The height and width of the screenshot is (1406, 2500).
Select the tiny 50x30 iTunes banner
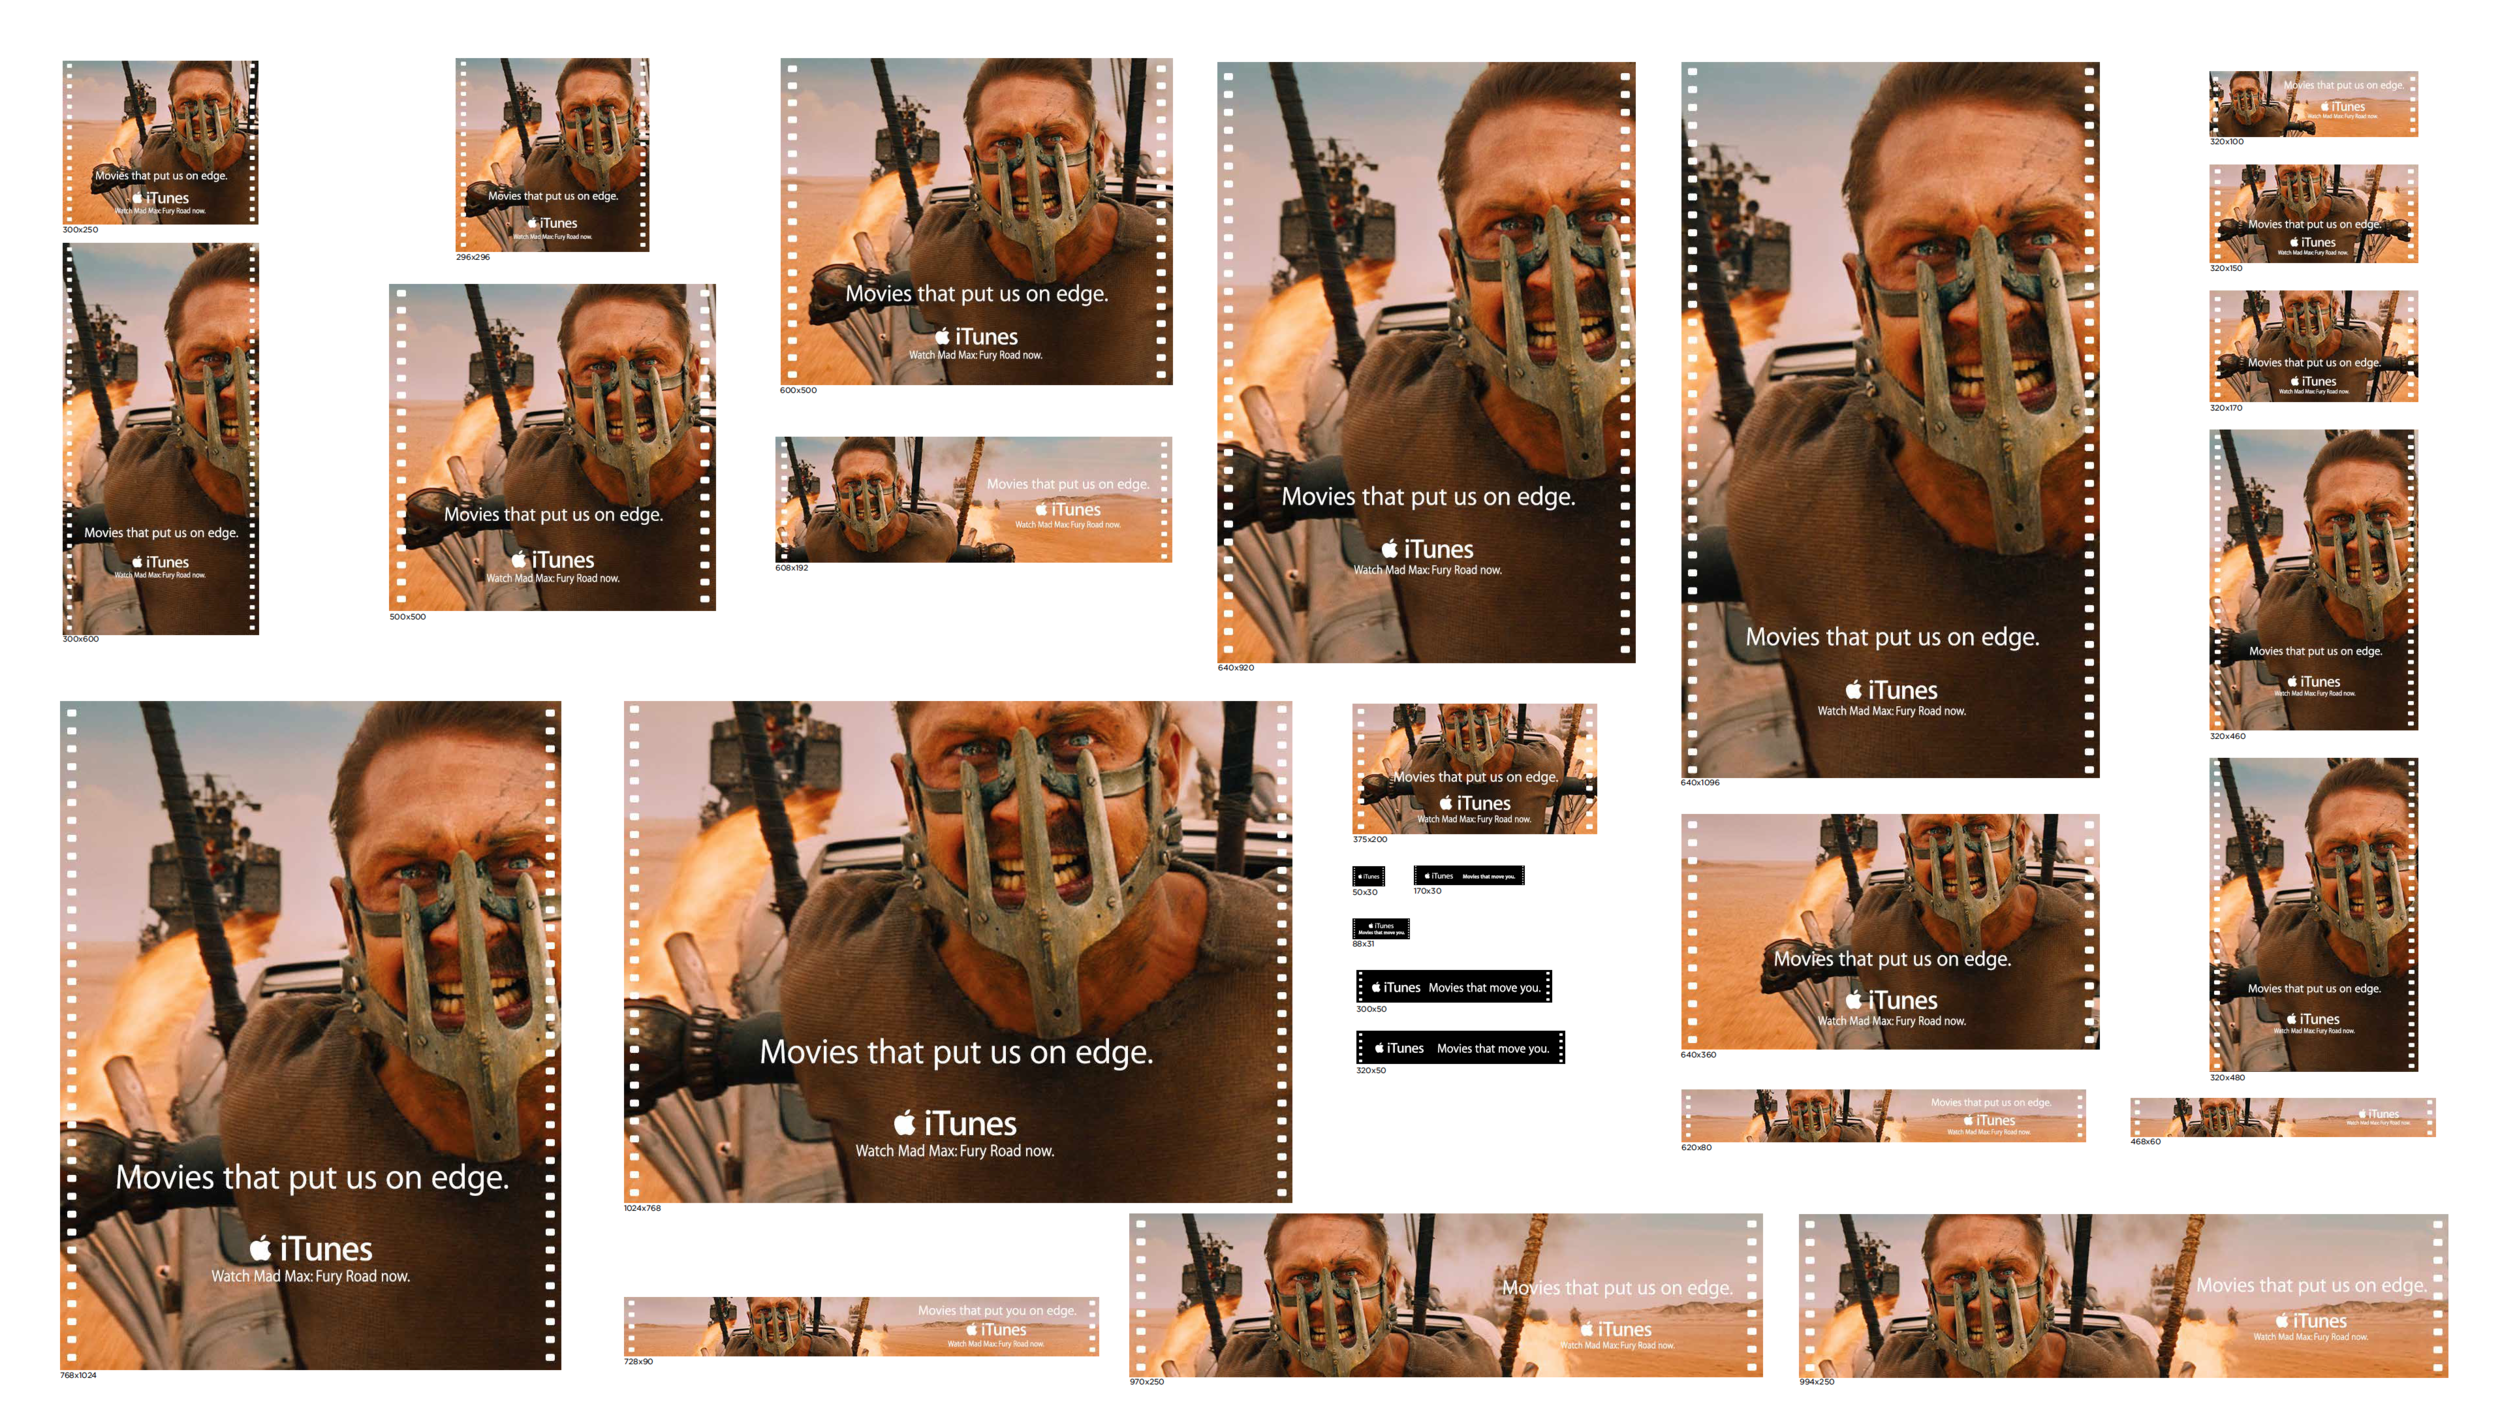1368,876
